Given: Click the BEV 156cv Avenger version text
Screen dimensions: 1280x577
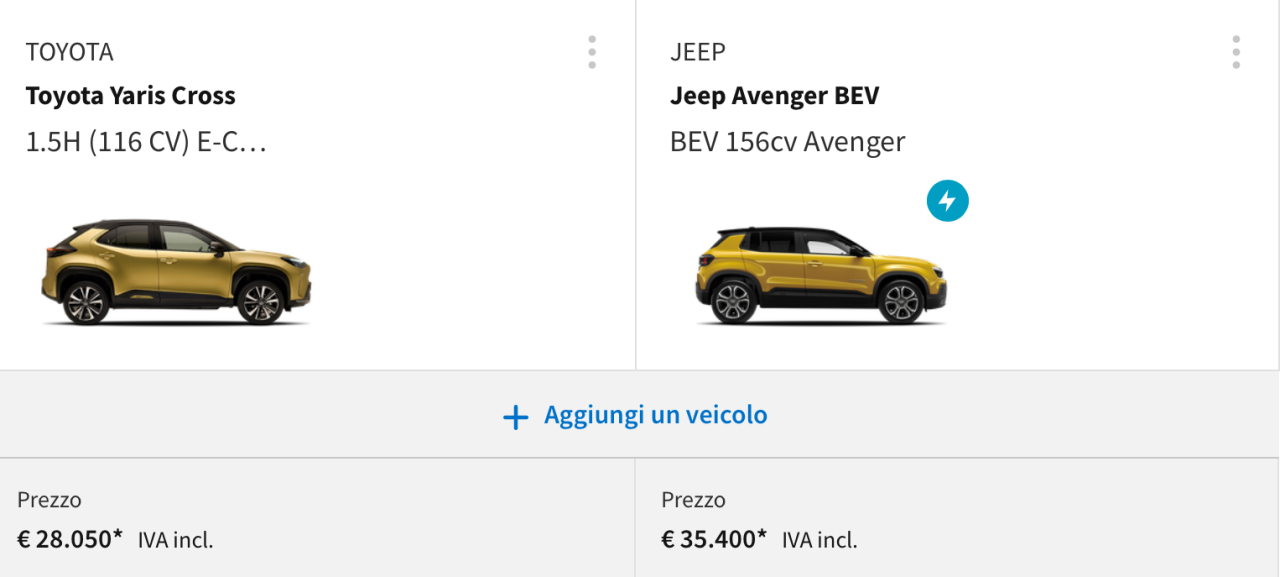Looking at the screenshot, I should coord(787,142).
